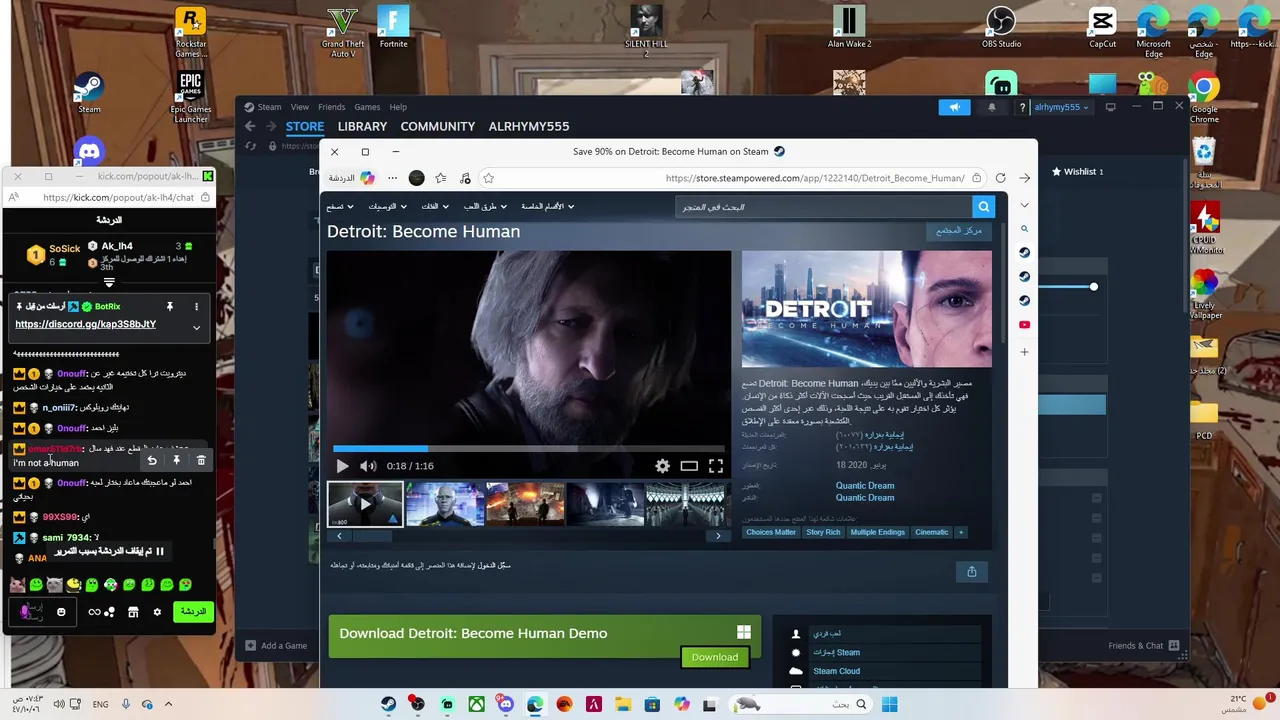
Task: Open COMMUNITY tab in Steam client
Action: point(438,127)
